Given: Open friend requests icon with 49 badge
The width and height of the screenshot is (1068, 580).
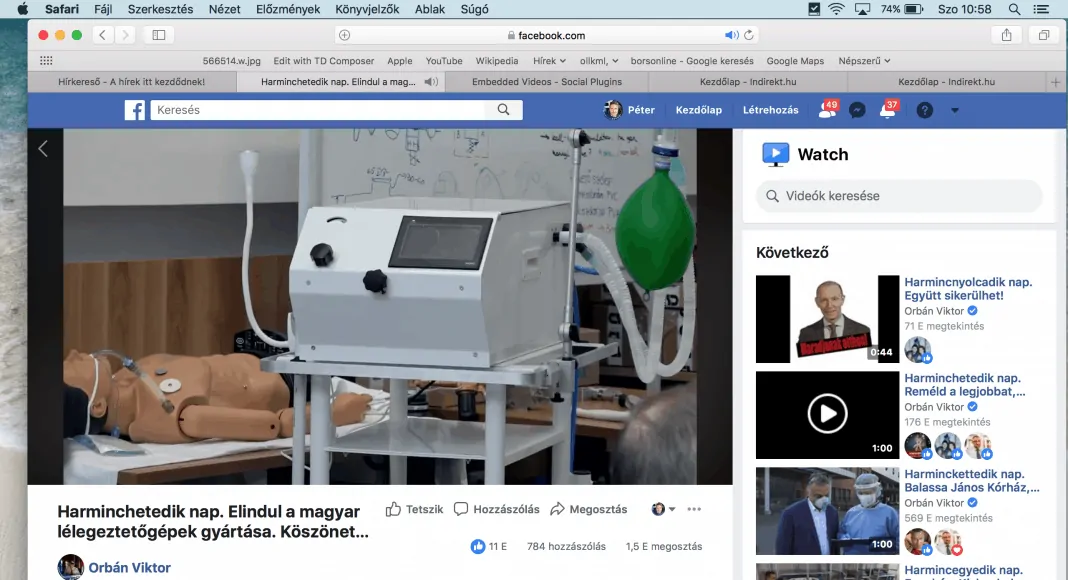Looking at the screenshot, I should point(828,110).
